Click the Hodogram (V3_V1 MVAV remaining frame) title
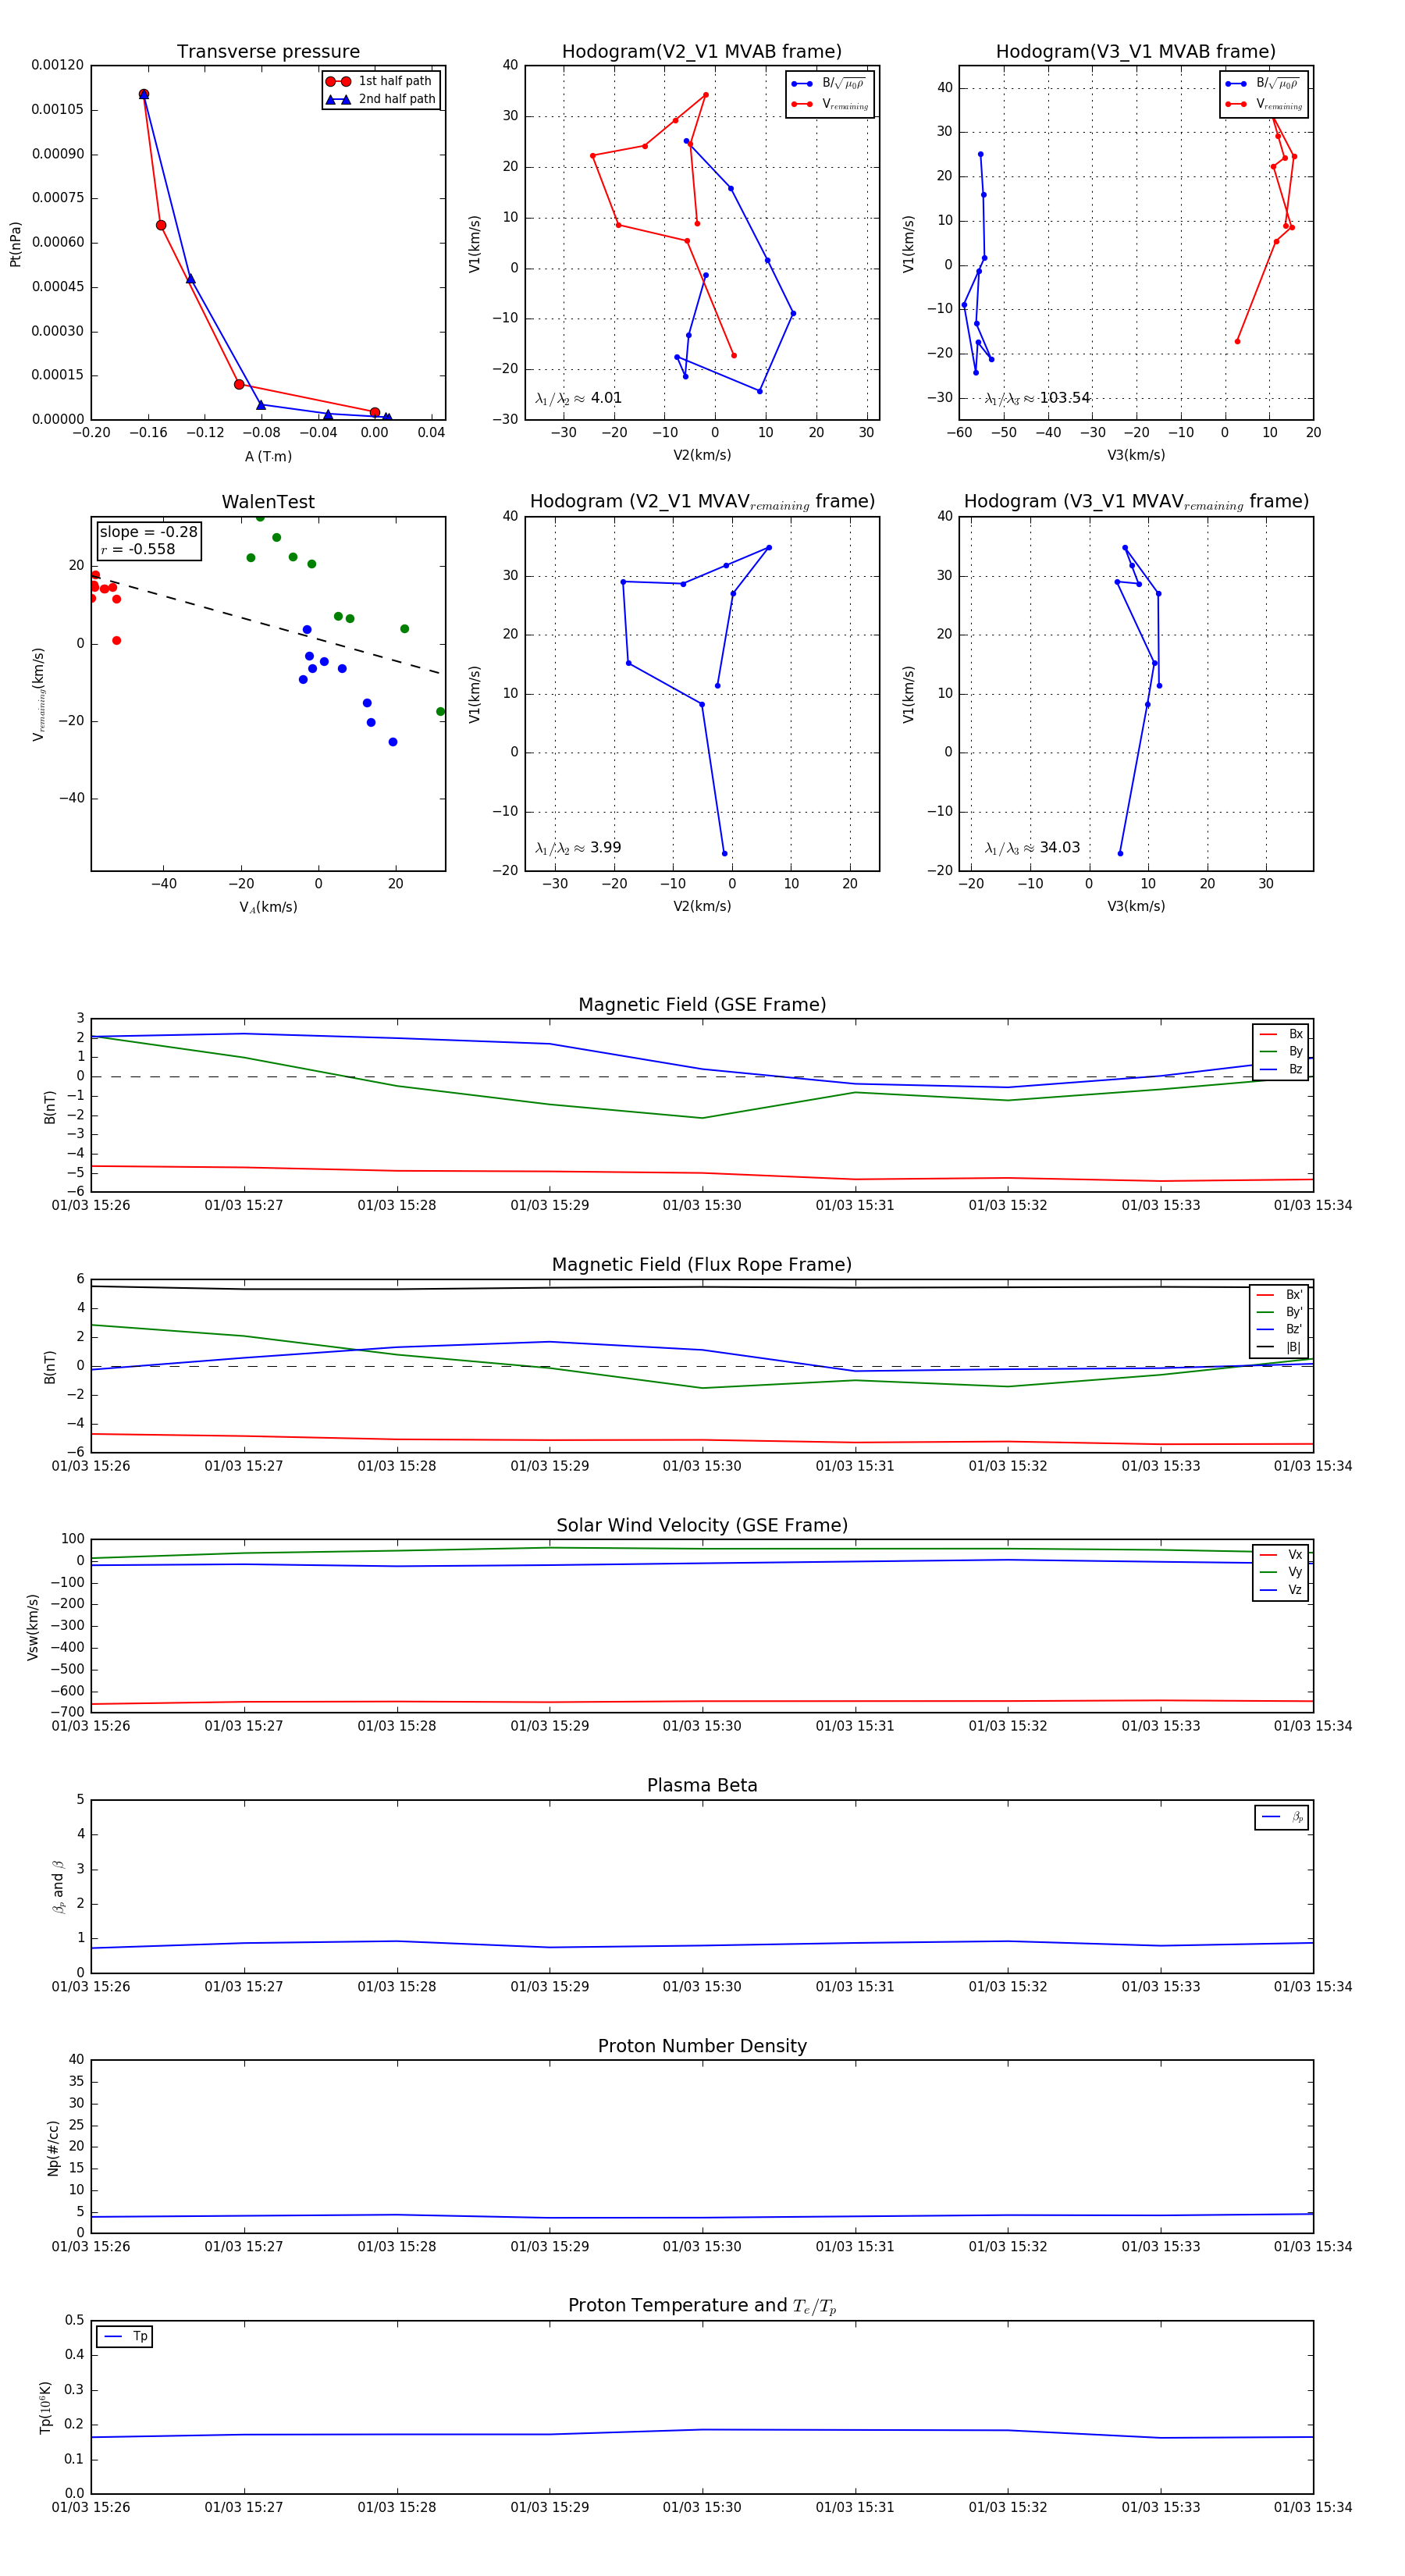The width and height of the screenshot is (1405, 2576). [1136, 502]
